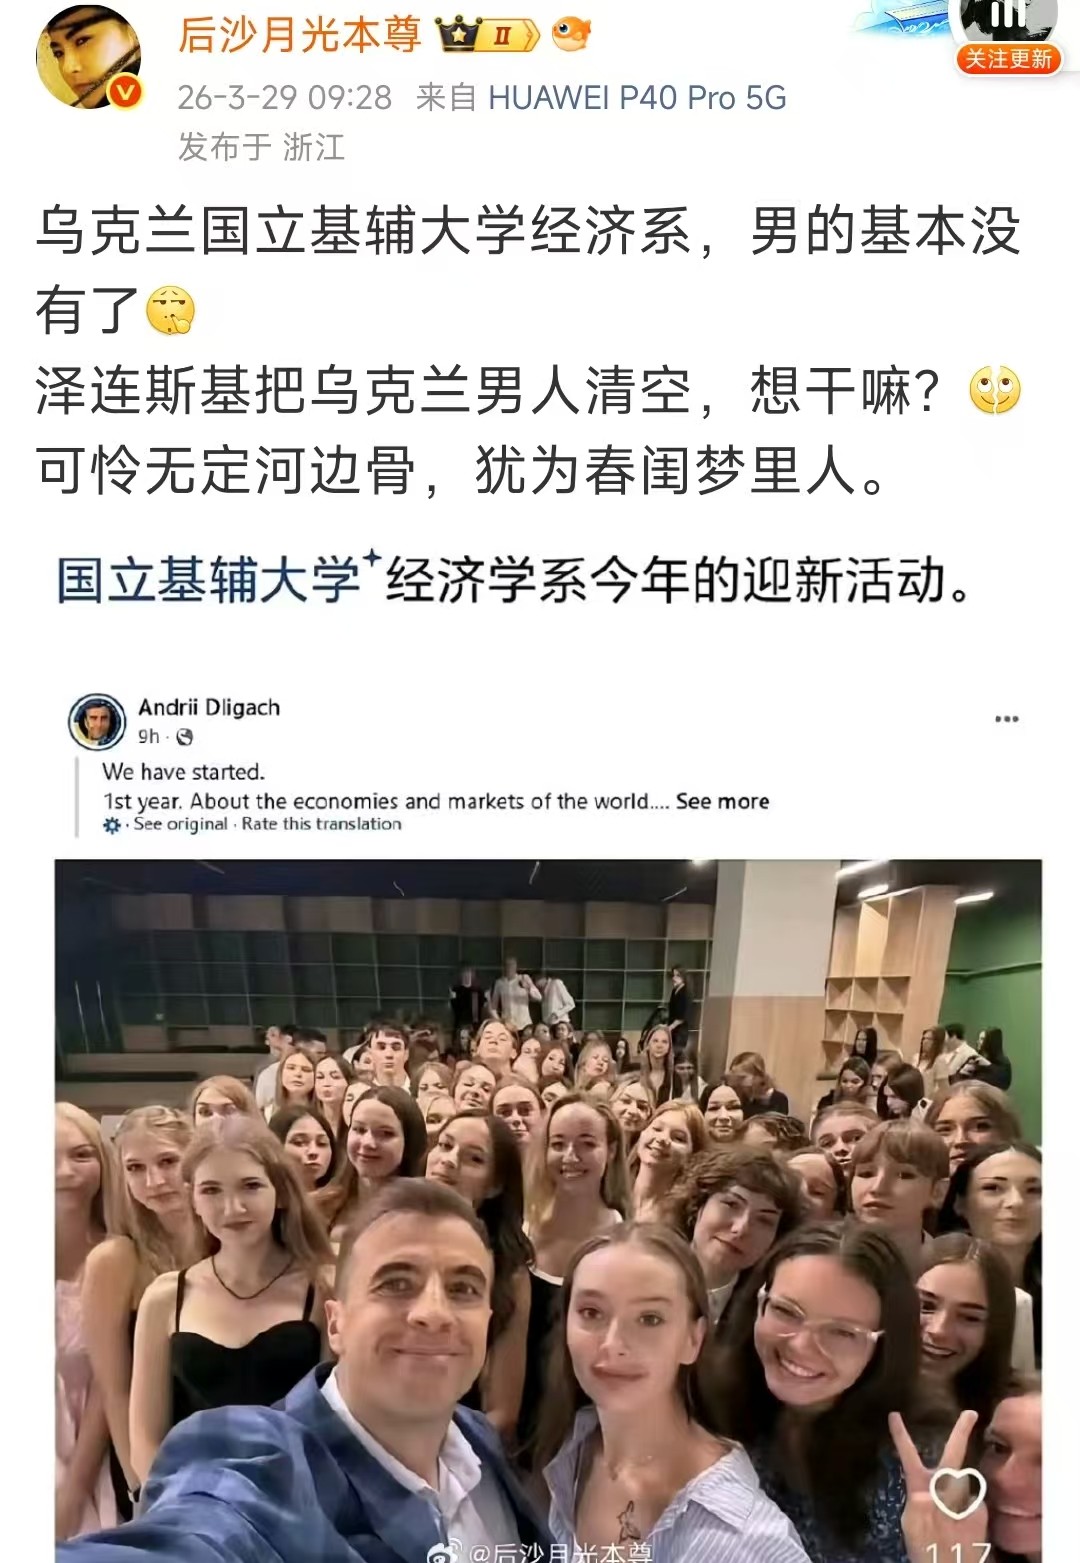The width and height of the screenshot is (1080, 1563).
Task: Tap the crown membership level badge
Action: 487,36
